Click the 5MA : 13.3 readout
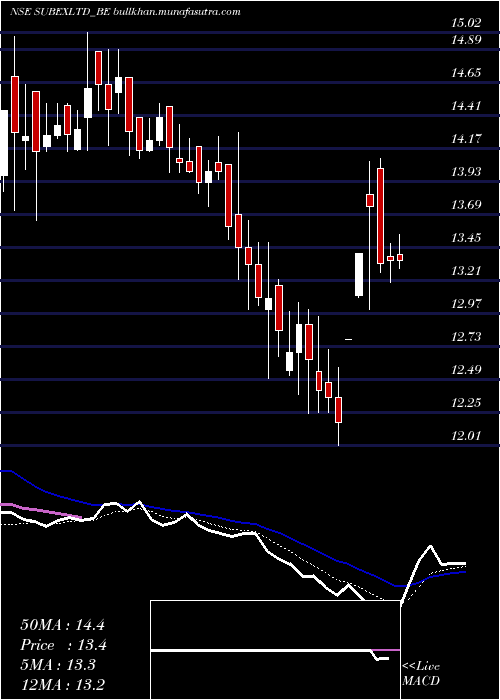The image size is (500, 700). (x=57, y=665)
